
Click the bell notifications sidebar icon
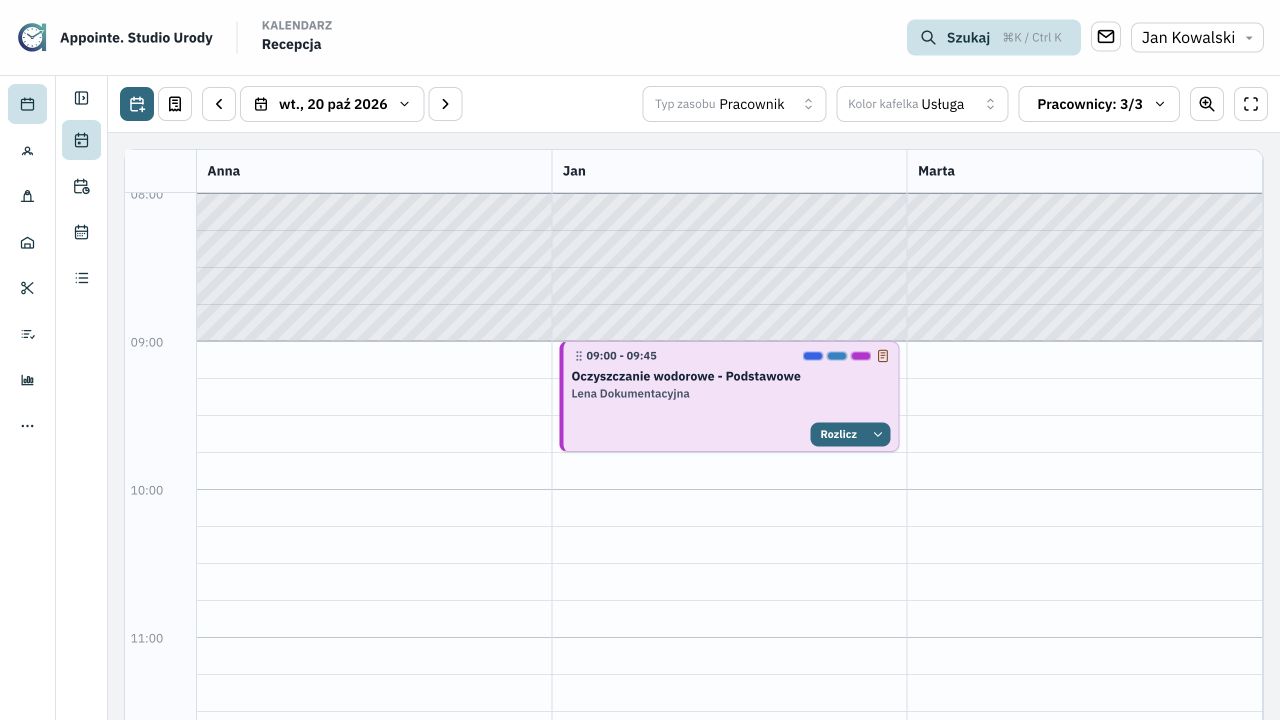point(27,196)
